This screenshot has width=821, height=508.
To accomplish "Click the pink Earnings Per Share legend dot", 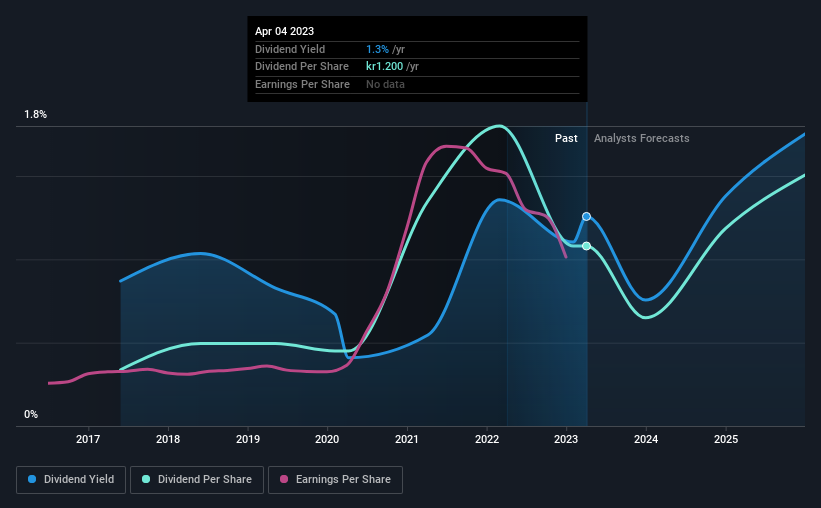I will (284, 479).
